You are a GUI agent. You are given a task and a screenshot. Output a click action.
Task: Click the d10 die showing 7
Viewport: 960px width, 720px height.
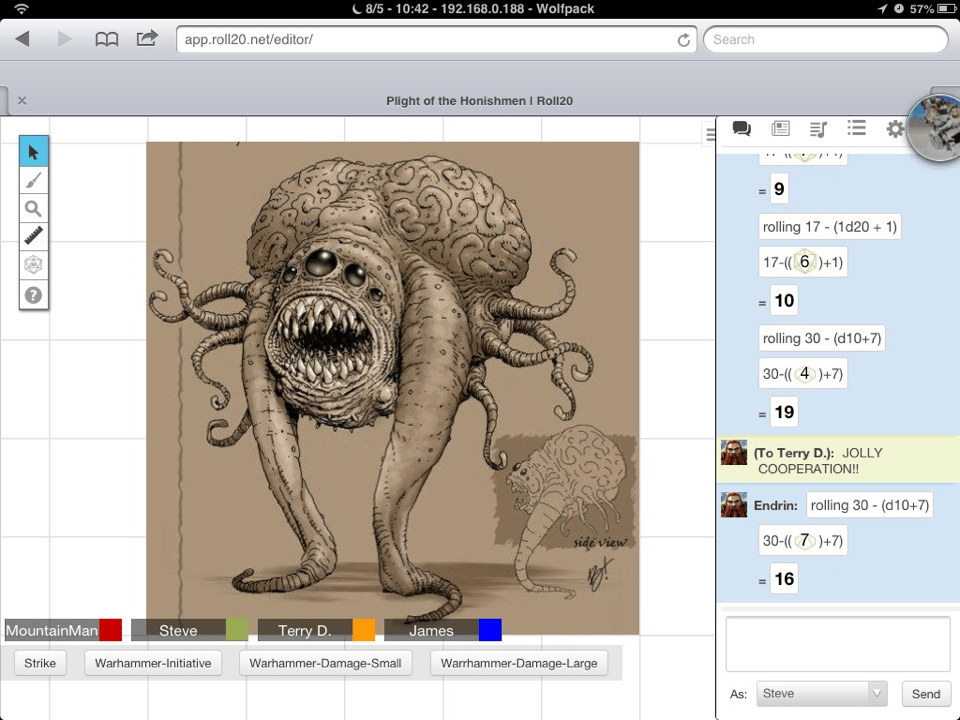pyautogui.click(x=804, y=541)
